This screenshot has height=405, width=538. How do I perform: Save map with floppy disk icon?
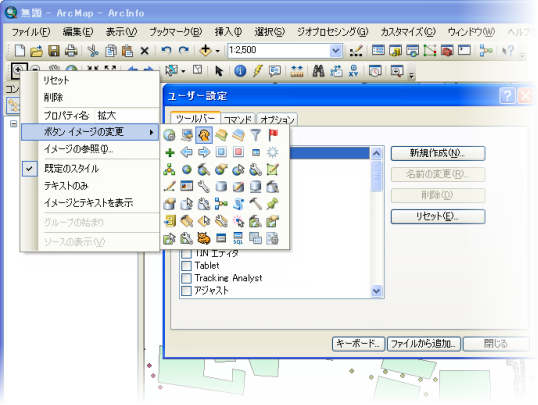point(54,51)
